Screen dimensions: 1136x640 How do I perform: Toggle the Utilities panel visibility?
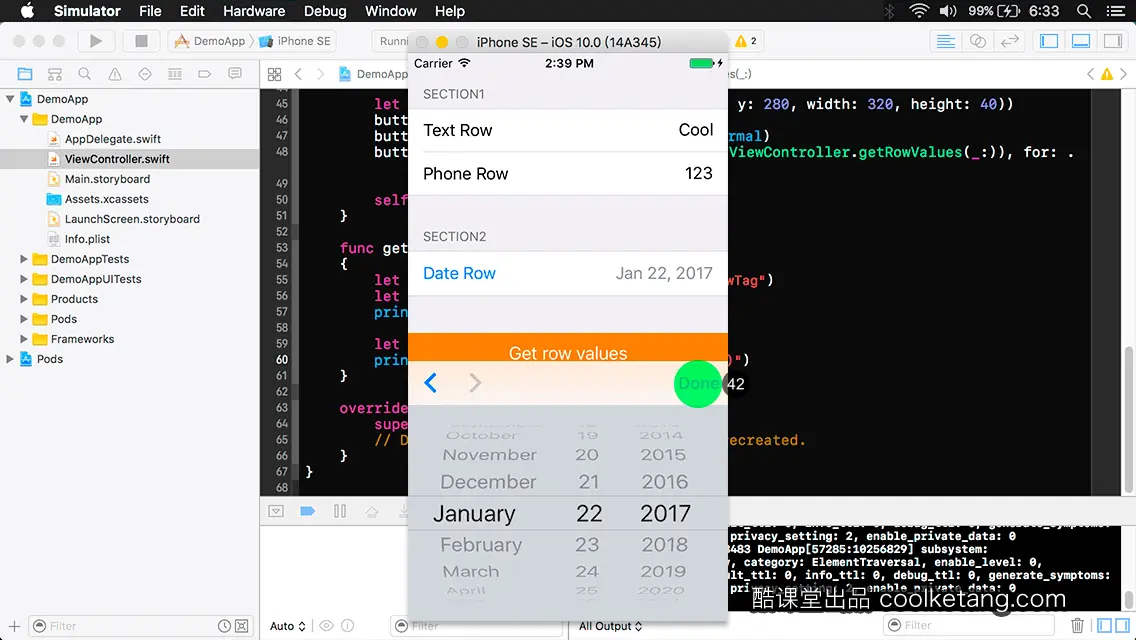(x=1113, y=41)
